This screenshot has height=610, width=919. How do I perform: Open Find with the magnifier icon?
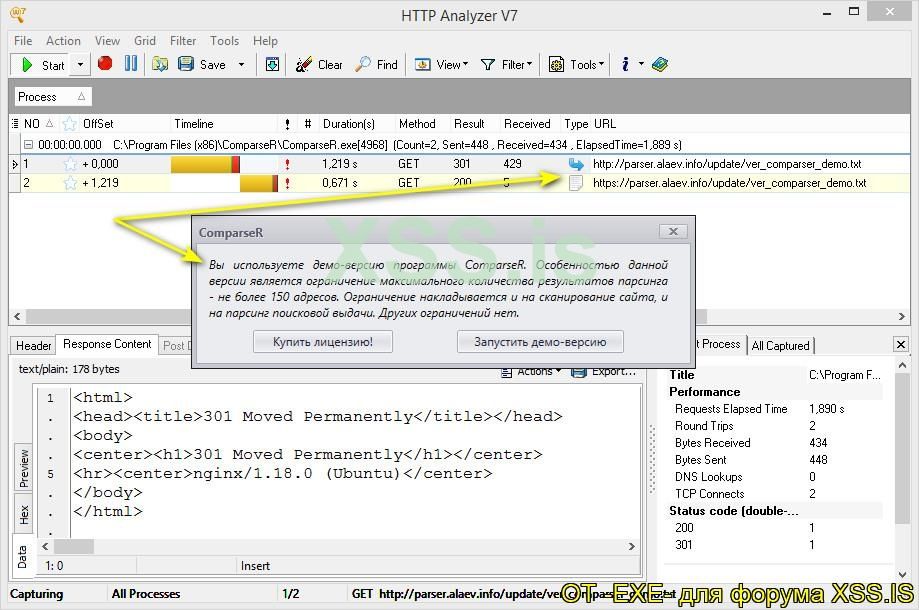pyautogui.click(x=376, y=64)
